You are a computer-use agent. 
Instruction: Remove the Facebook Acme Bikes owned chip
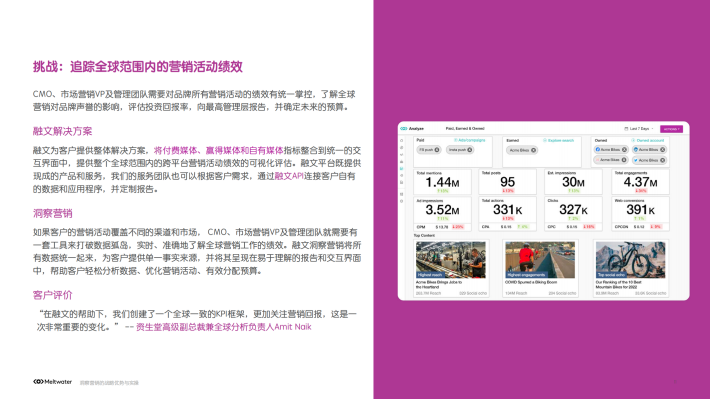click(x=624, y=149)
